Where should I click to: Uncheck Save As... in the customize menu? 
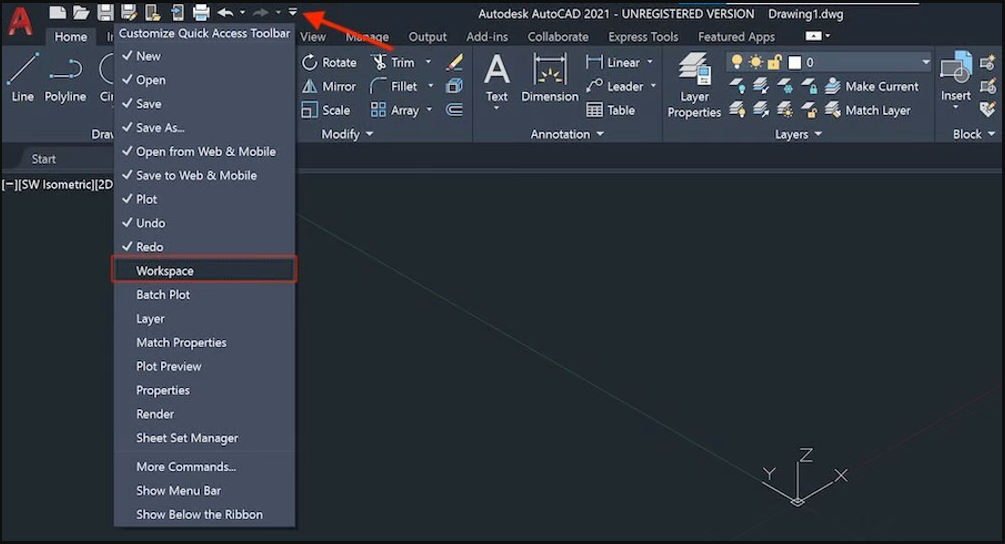pyautogui.click(x=204, y=128)
